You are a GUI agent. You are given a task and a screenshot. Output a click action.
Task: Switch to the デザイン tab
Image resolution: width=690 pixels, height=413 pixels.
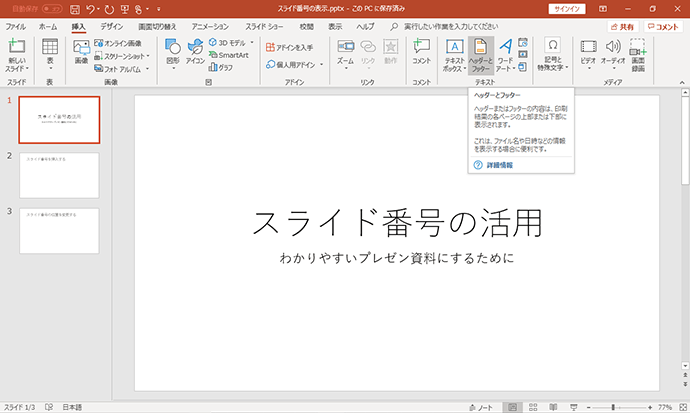click(111, 27)
